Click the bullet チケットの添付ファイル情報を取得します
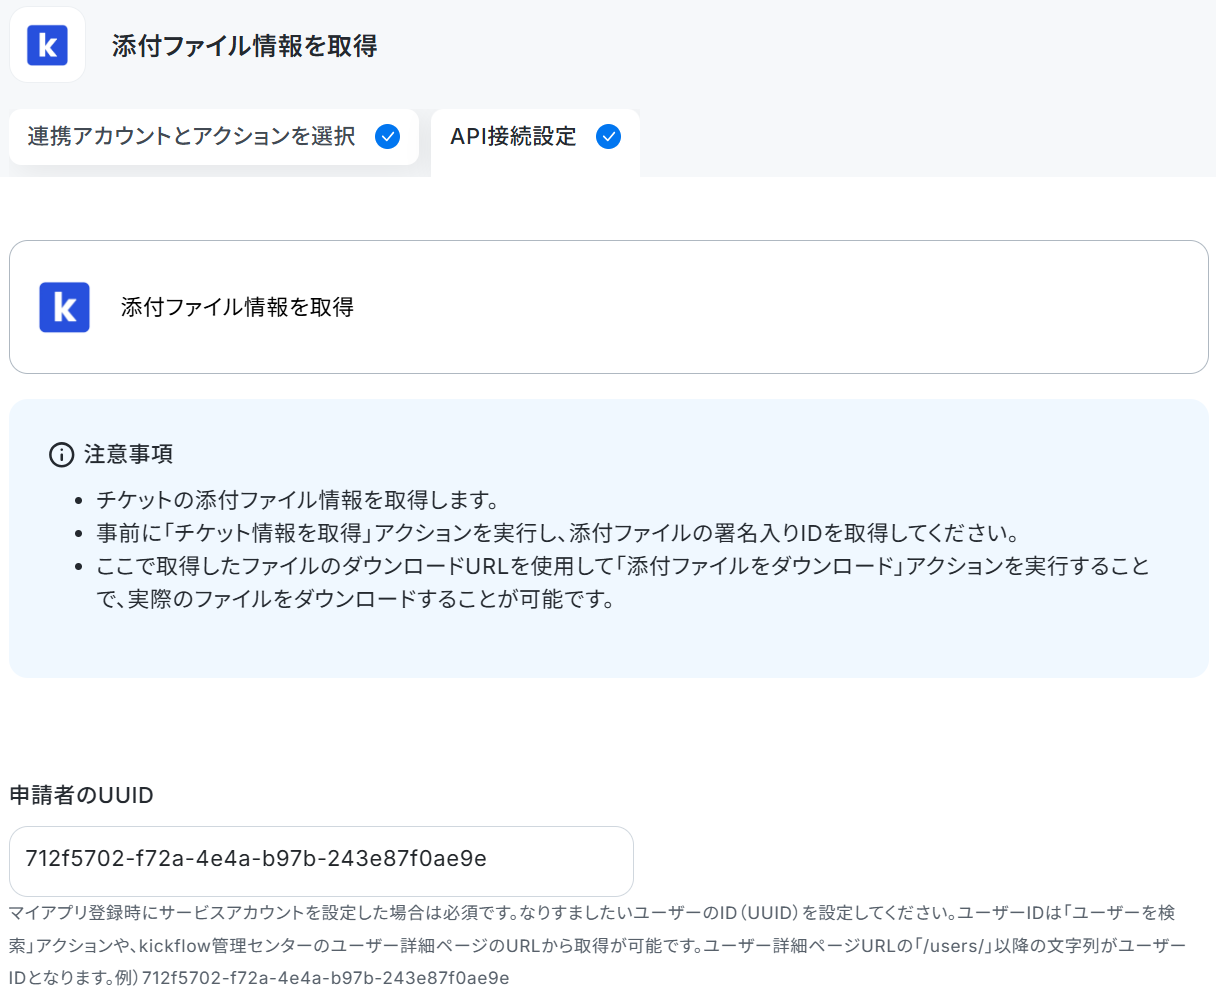The height and width of the screenshot is (991, 1216). 297,500
